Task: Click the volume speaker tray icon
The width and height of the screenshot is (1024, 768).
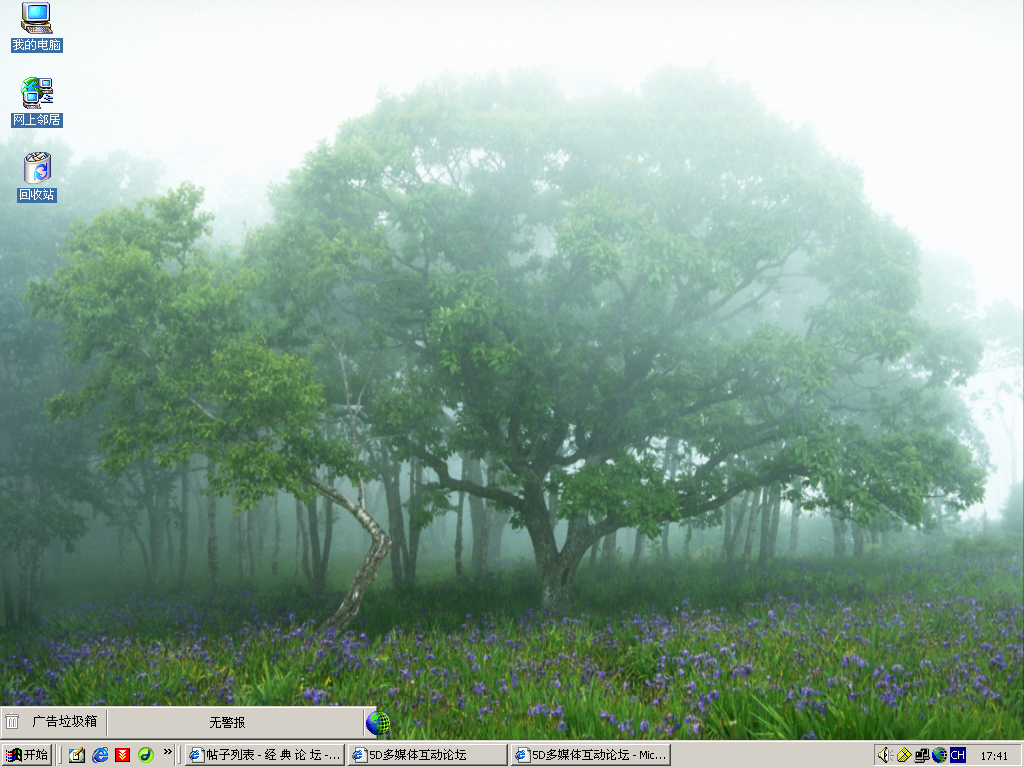Action: [885, 756]
